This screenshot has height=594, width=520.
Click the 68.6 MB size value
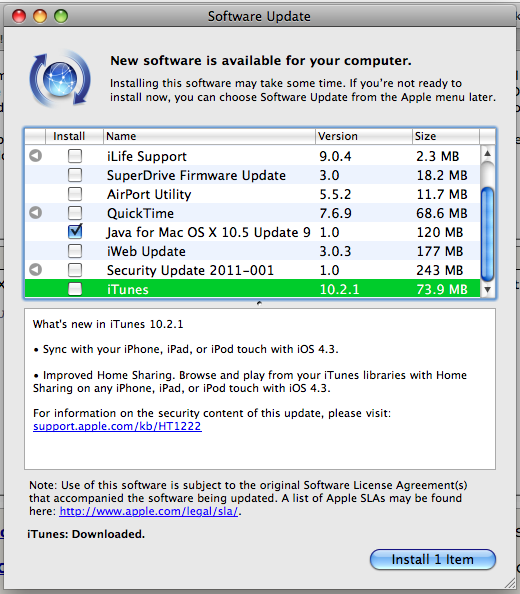(x=442, y=213)
